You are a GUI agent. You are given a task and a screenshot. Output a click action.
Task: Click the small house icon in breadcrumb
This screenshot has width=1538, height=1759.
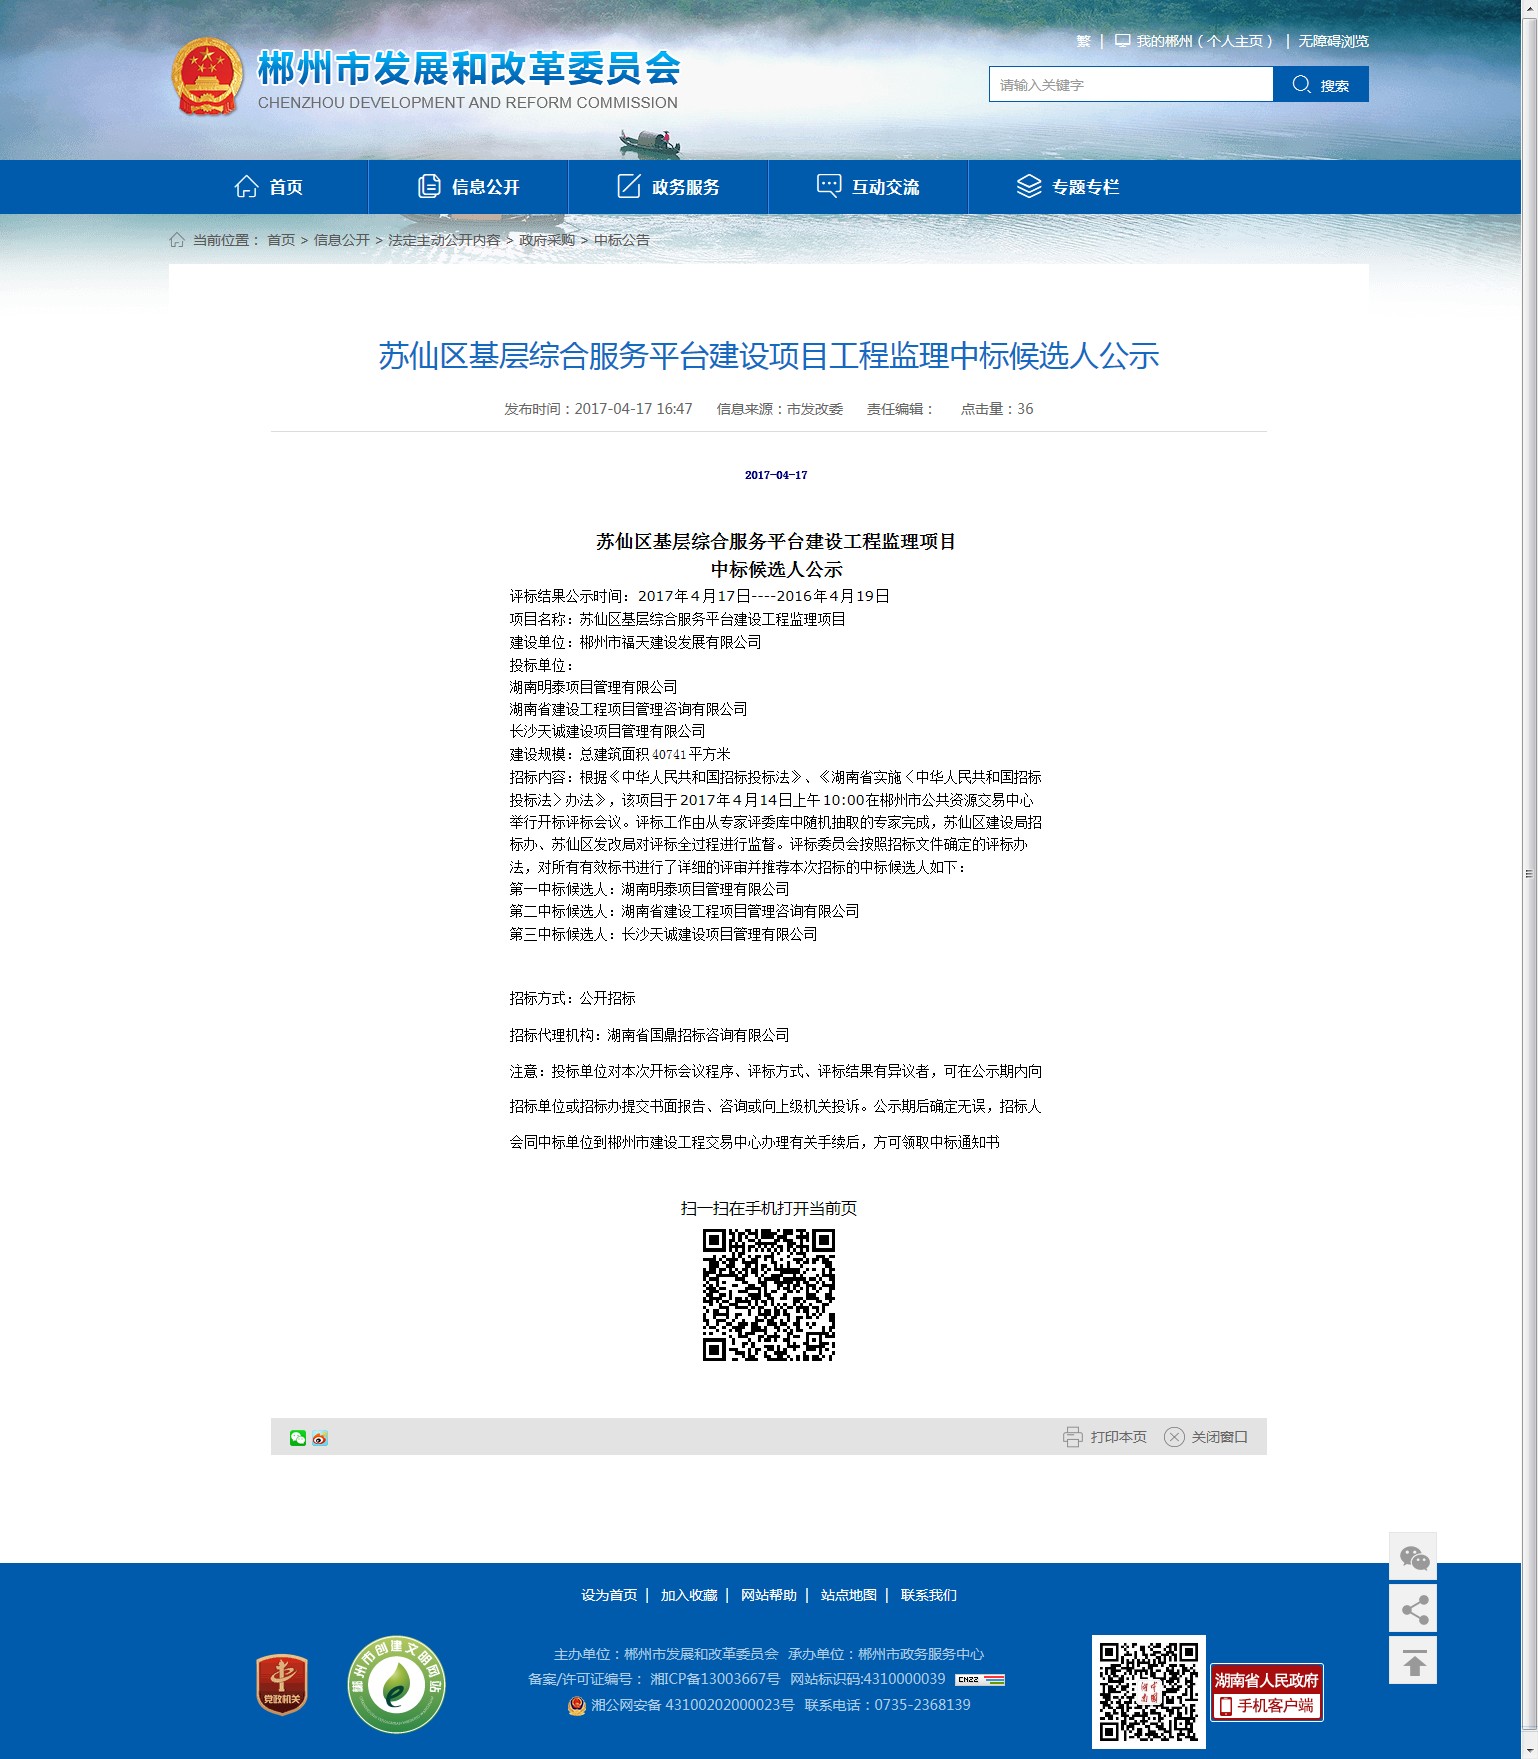coord(177,240)
